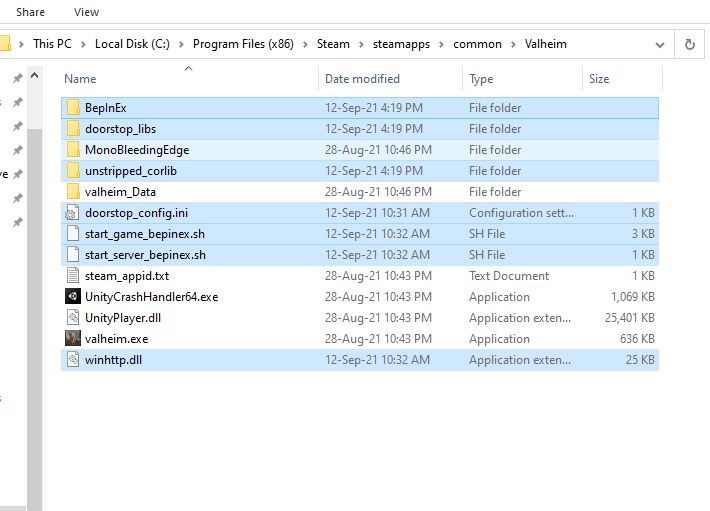Click the valheim_Data folder icon

point(73,192)
